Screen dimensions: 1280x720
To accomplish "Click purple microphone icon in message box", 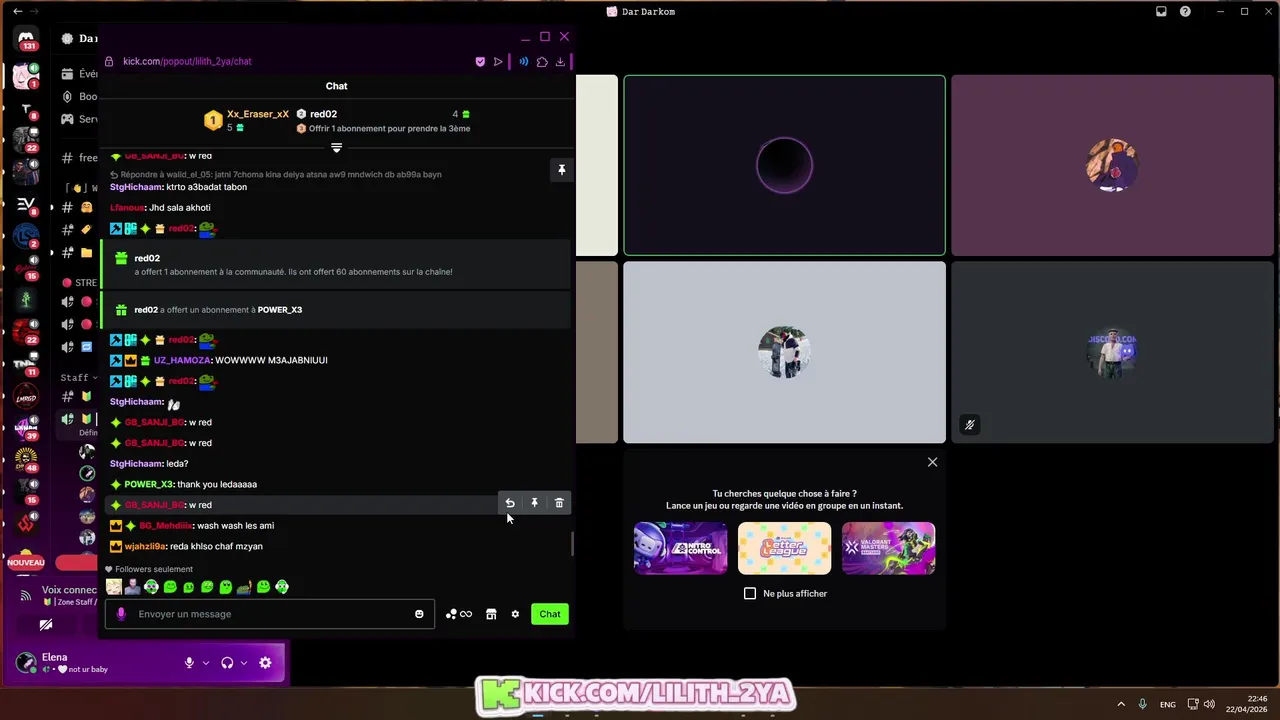I will 121,614.
